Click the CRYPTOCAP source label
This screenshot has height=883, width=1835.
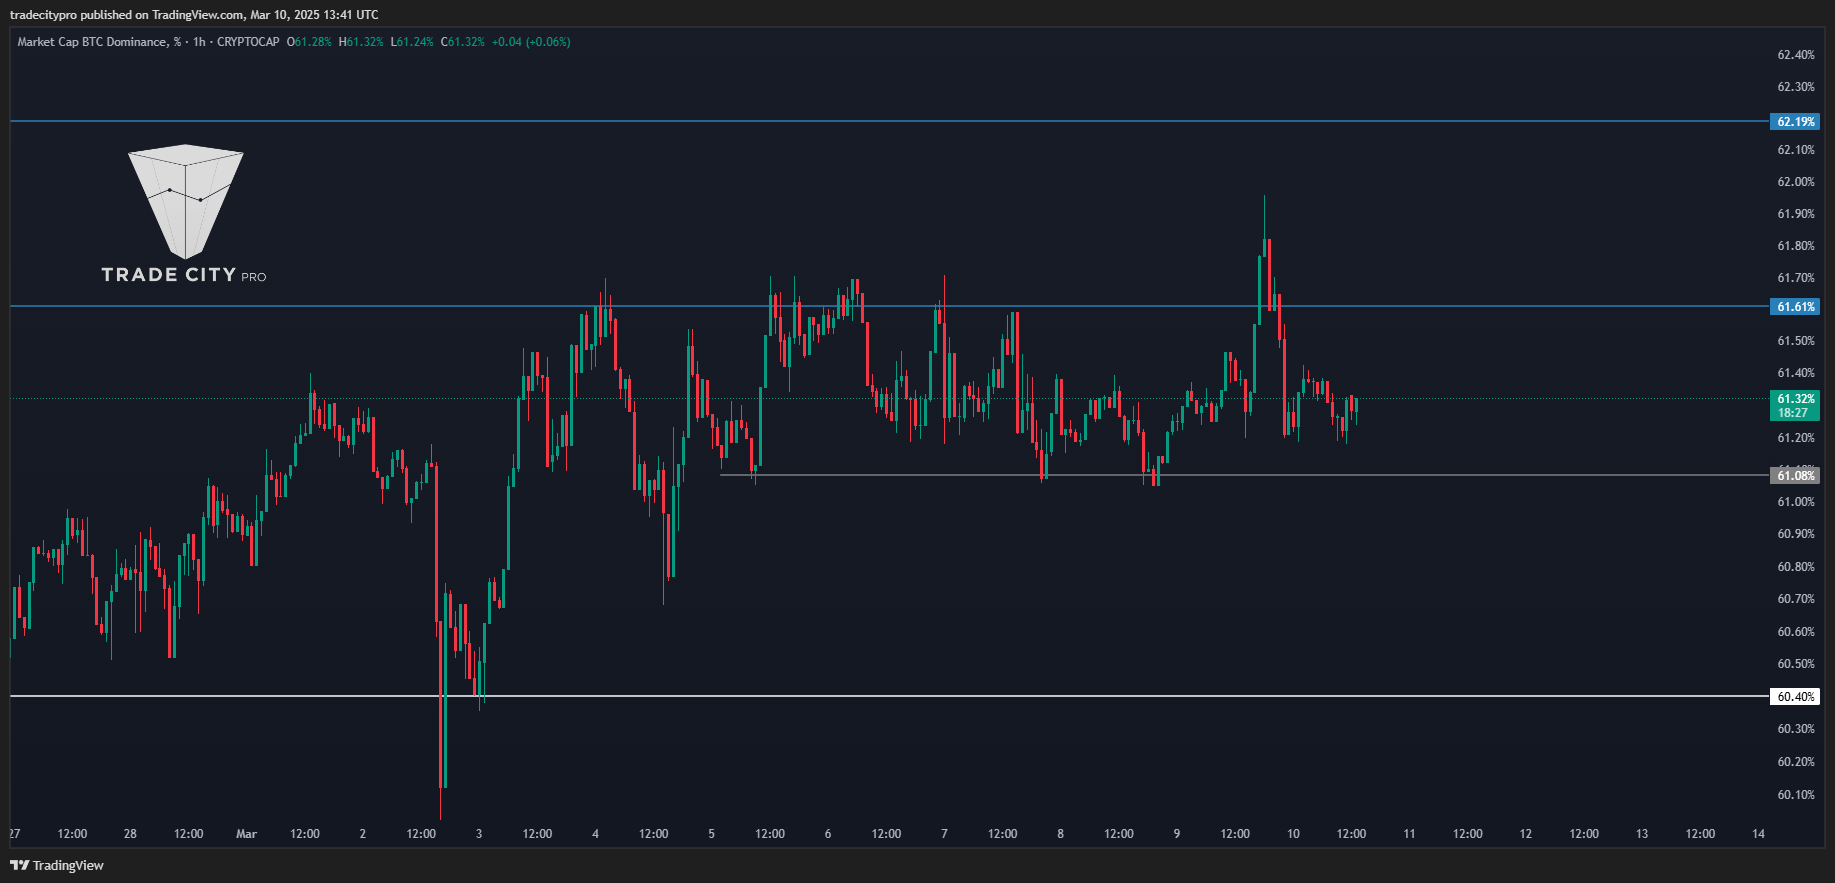(x=248, y=42)
